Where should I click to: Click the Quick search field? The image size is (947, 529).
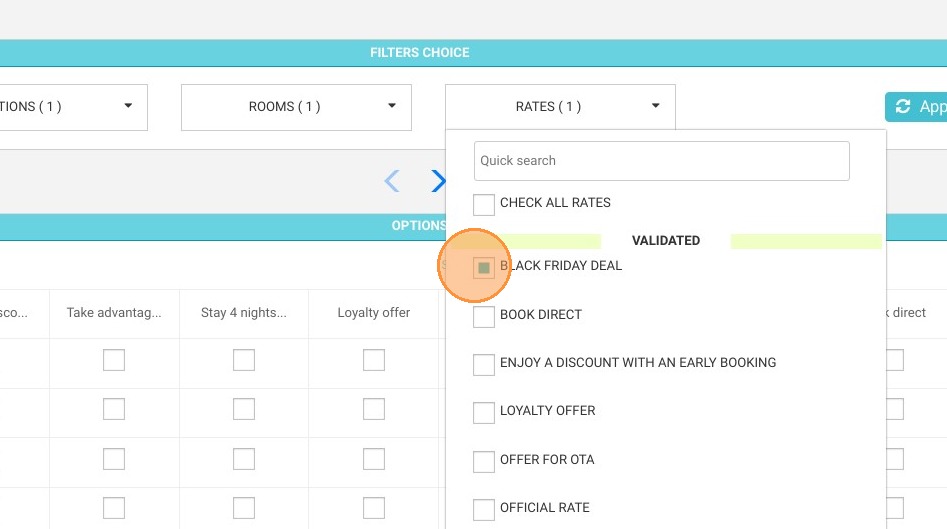point(661,161)
